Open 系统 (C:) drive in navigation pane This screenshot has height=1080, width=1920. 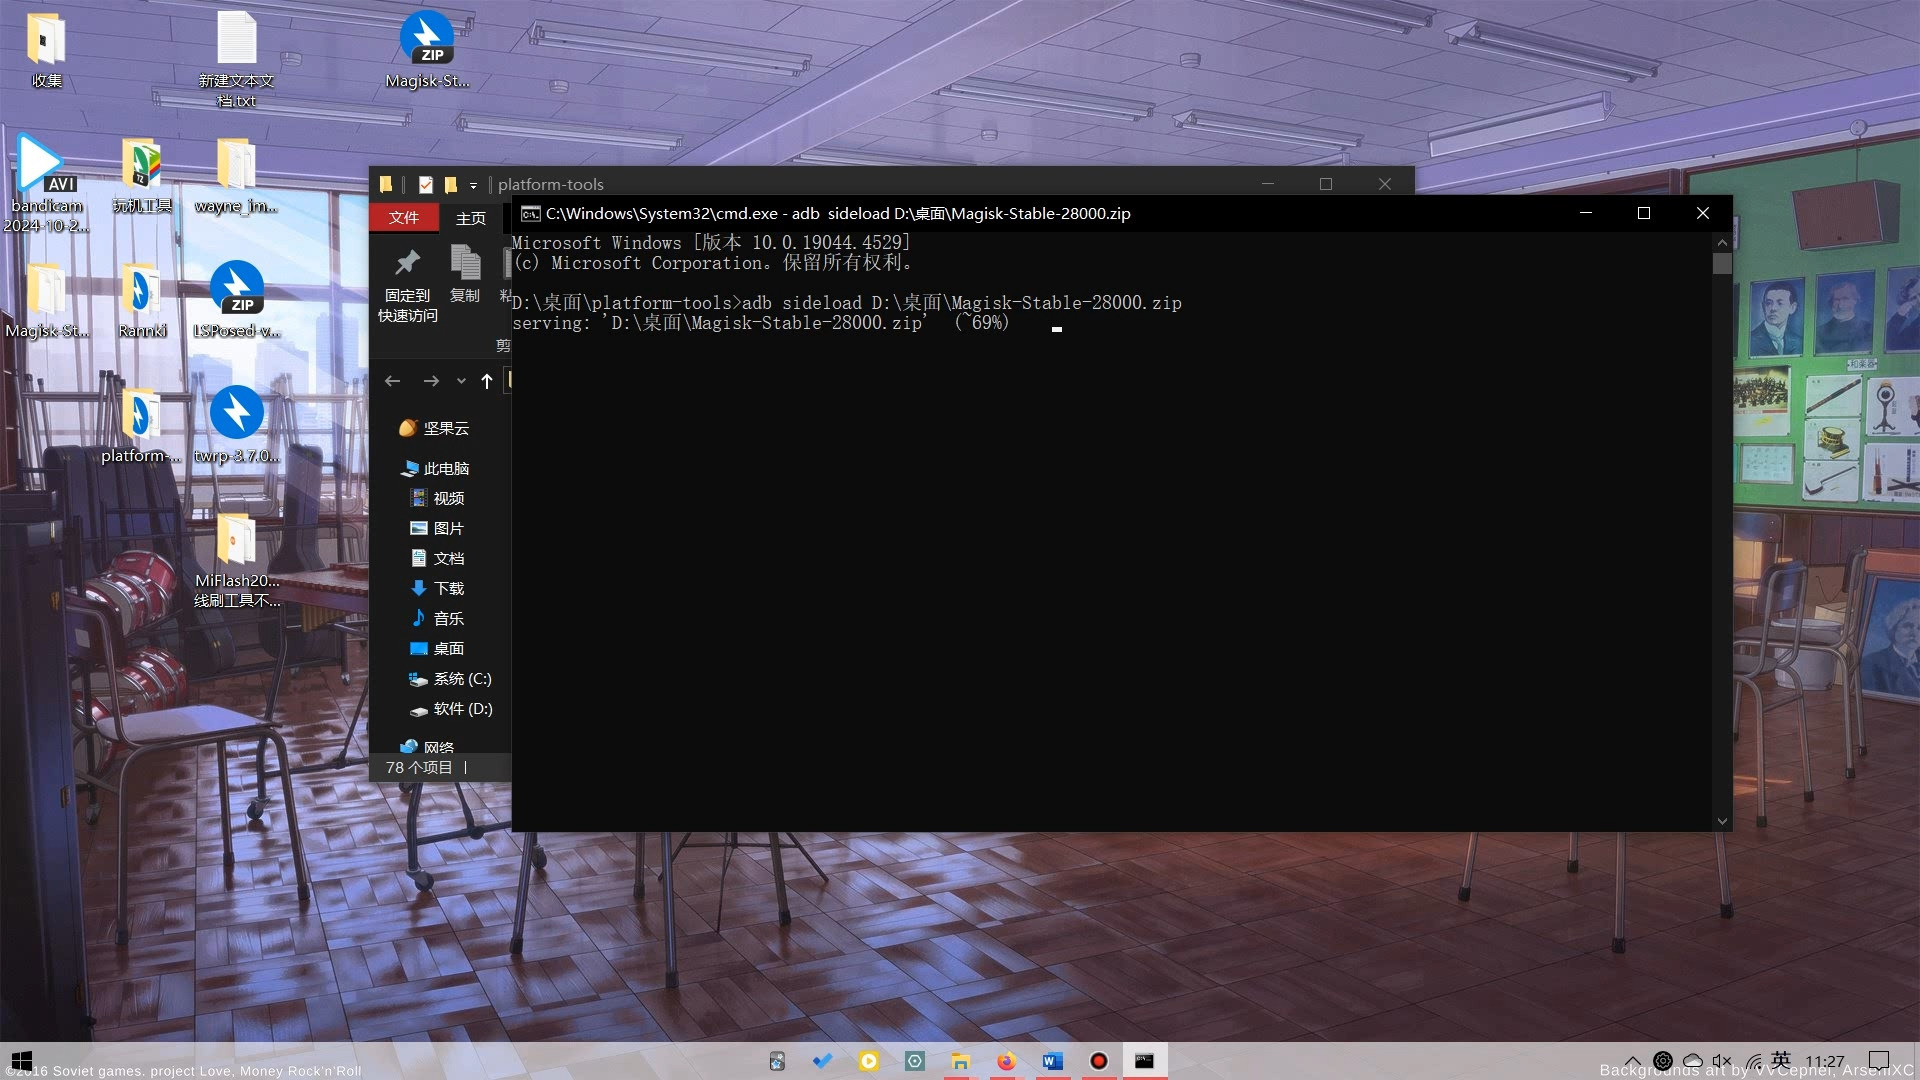pyautogui.click(x=450, y=678)
